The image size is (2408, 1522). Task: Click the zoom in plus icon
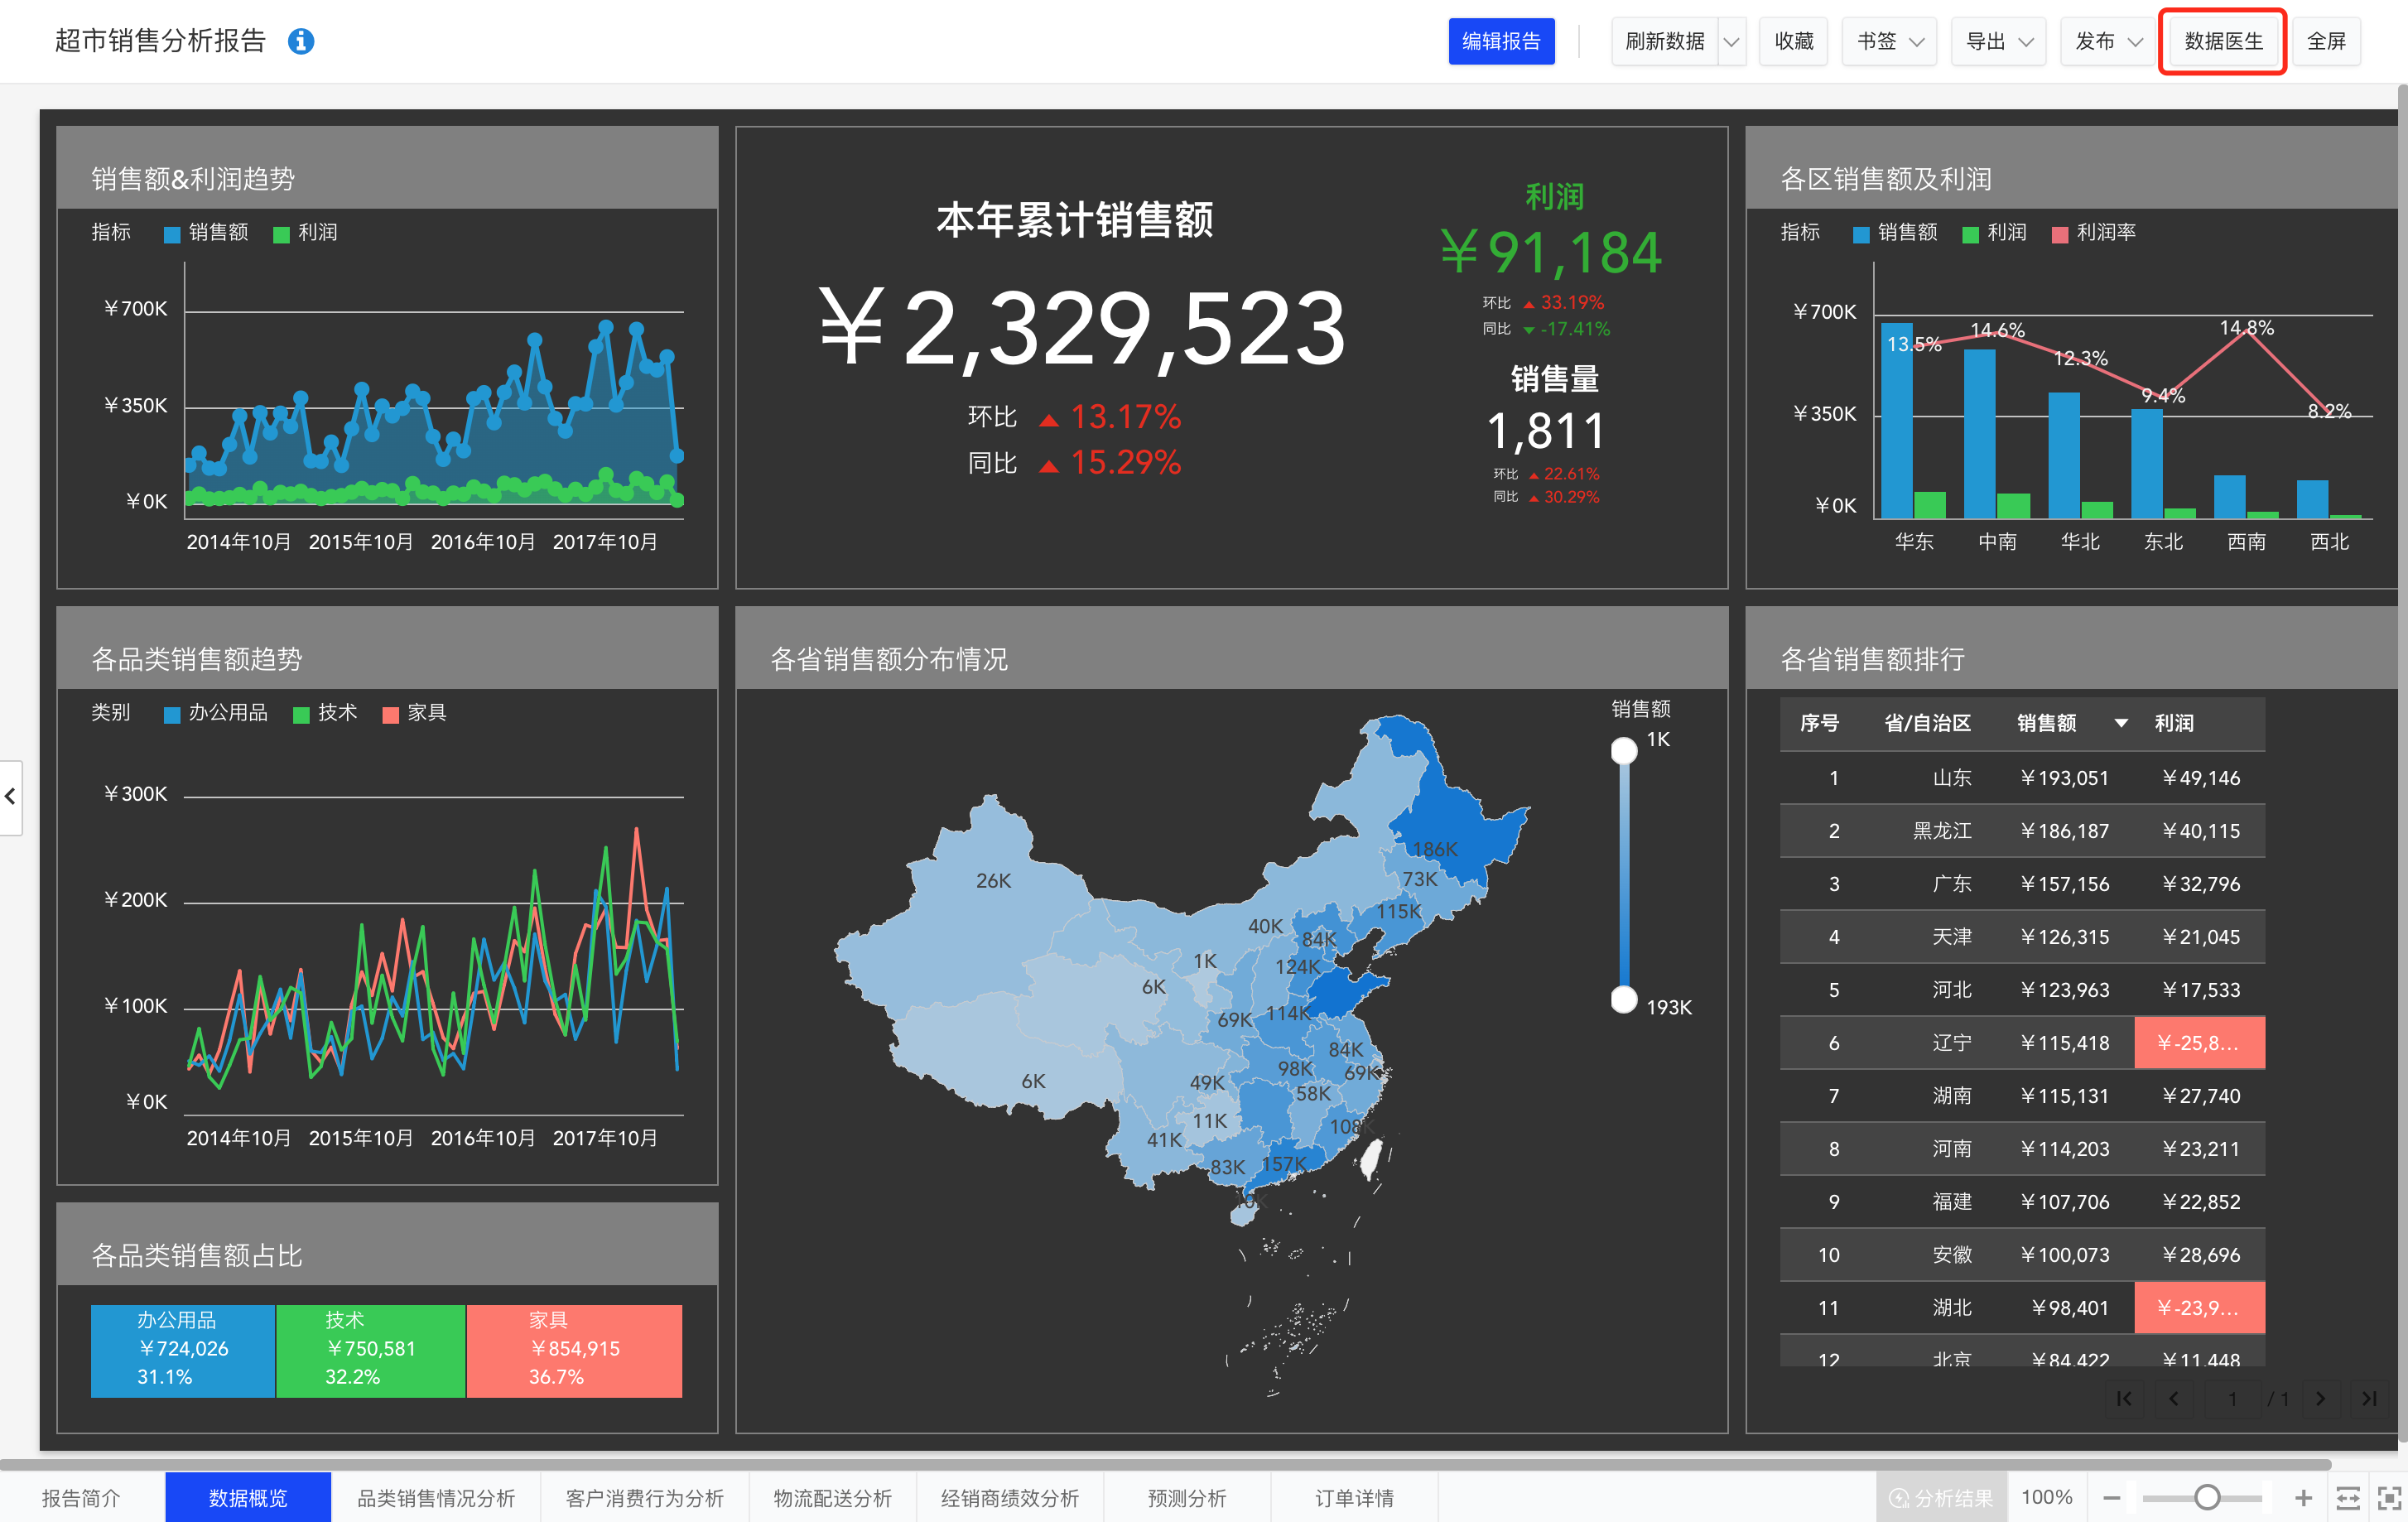pyautogui.click(x=2303, y=1497)
